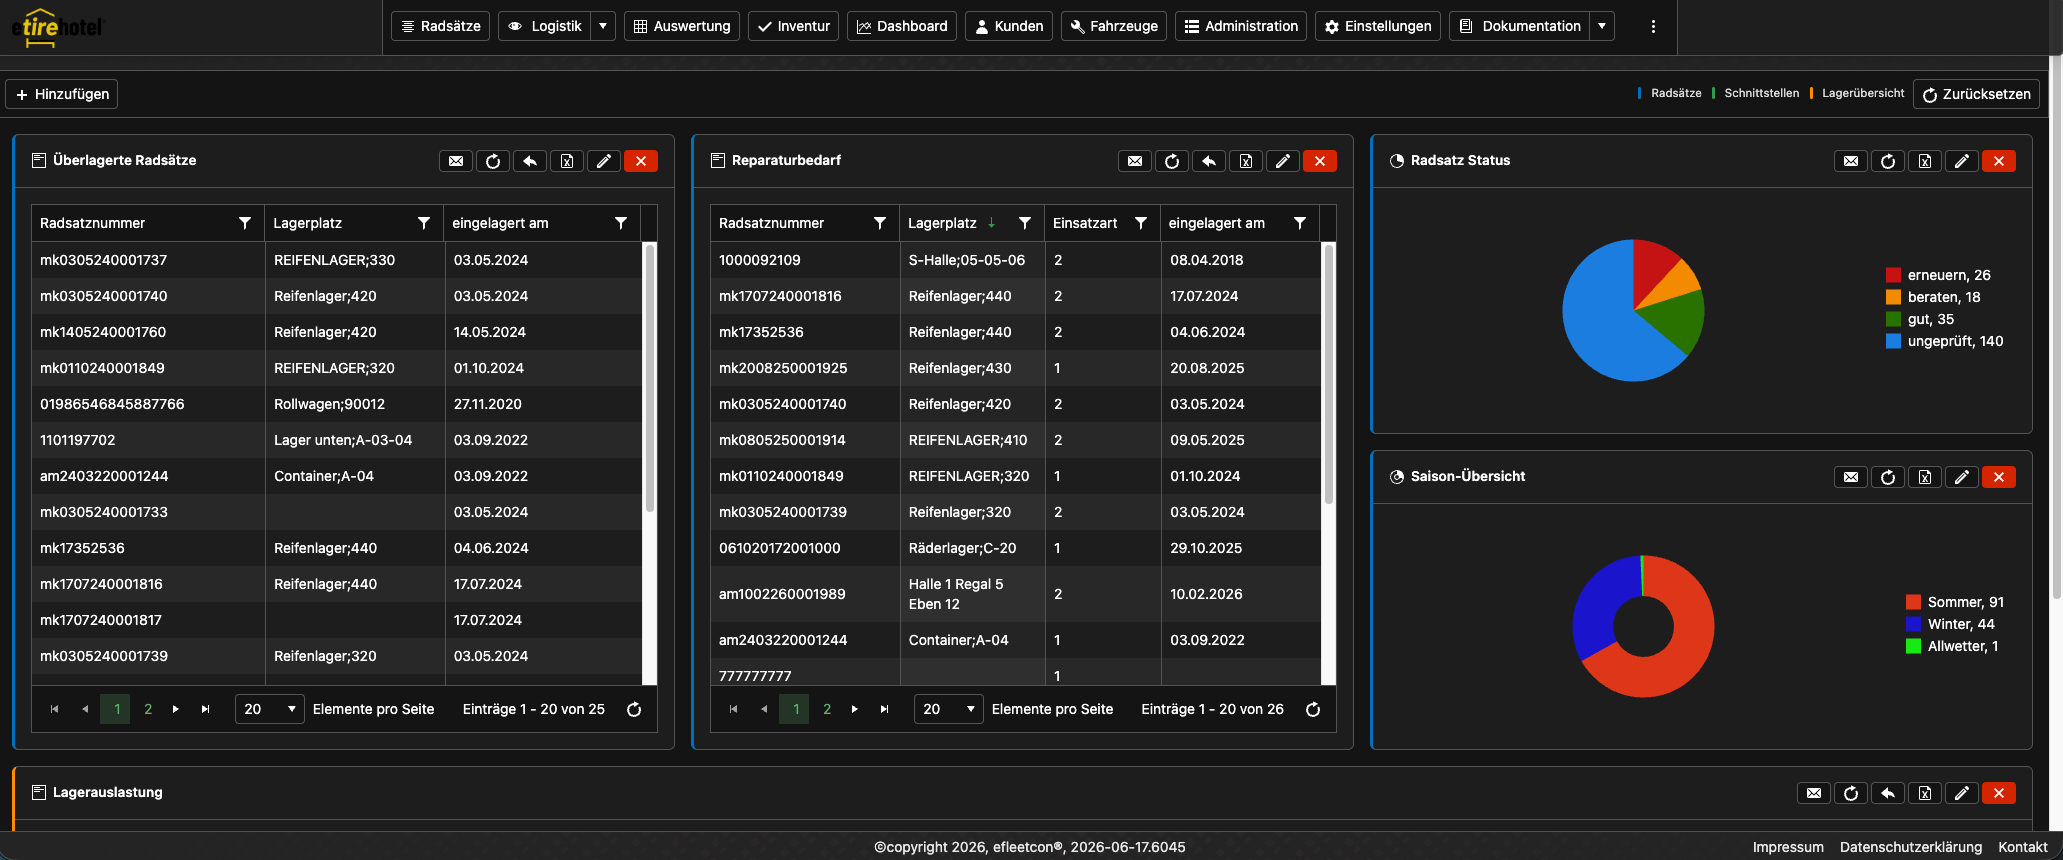2063x860 pixels.
Task: Open the Impressum link
Action: tap(1788, 847)
